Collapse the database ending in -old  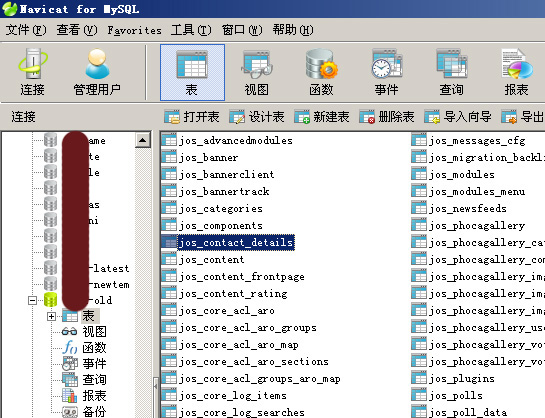32,300
